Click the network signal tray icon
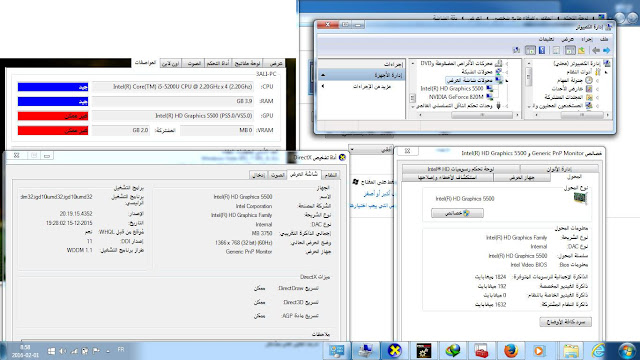 pos(74,351)
